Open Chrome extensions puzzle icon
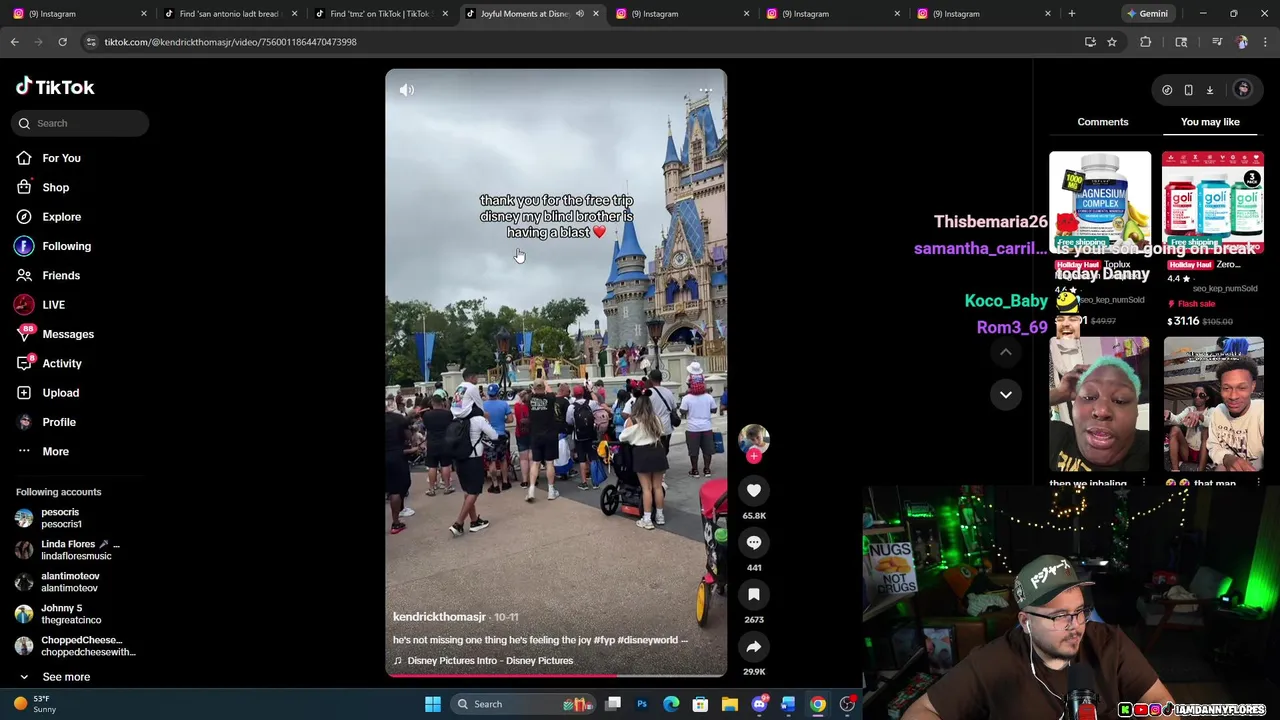This screenshot has width=1280, height=720. [1146, 42]
